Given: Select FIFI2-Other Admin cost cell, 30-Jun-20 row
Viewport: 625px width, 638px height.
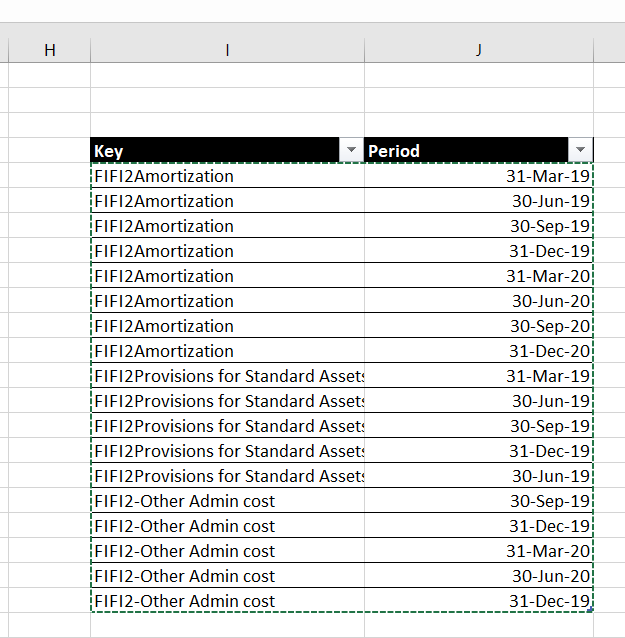Looking at the screenshot, I should pos(227,576).
